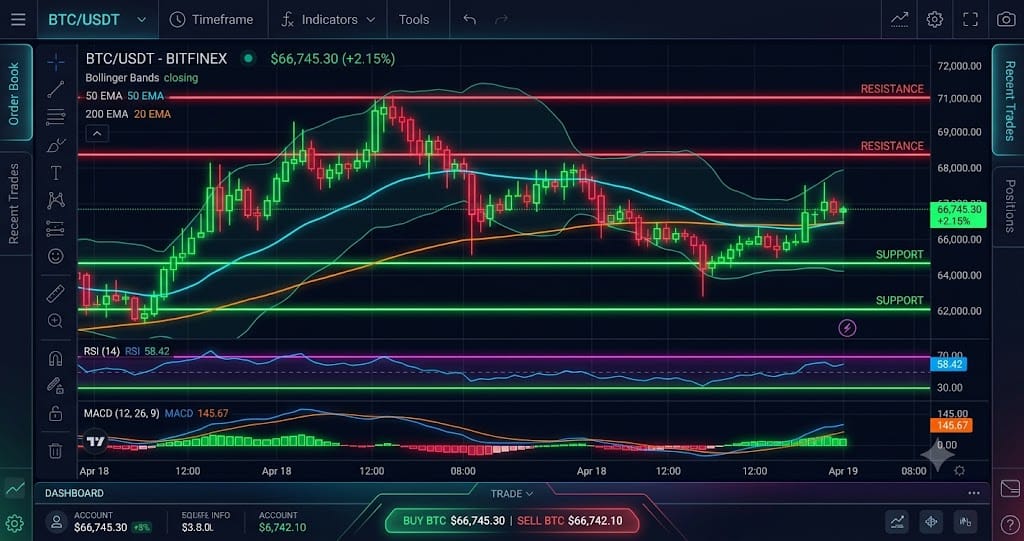Expand the TRADE dropdown
Viewport: 1024px width, 541px height.
(512, 494)
